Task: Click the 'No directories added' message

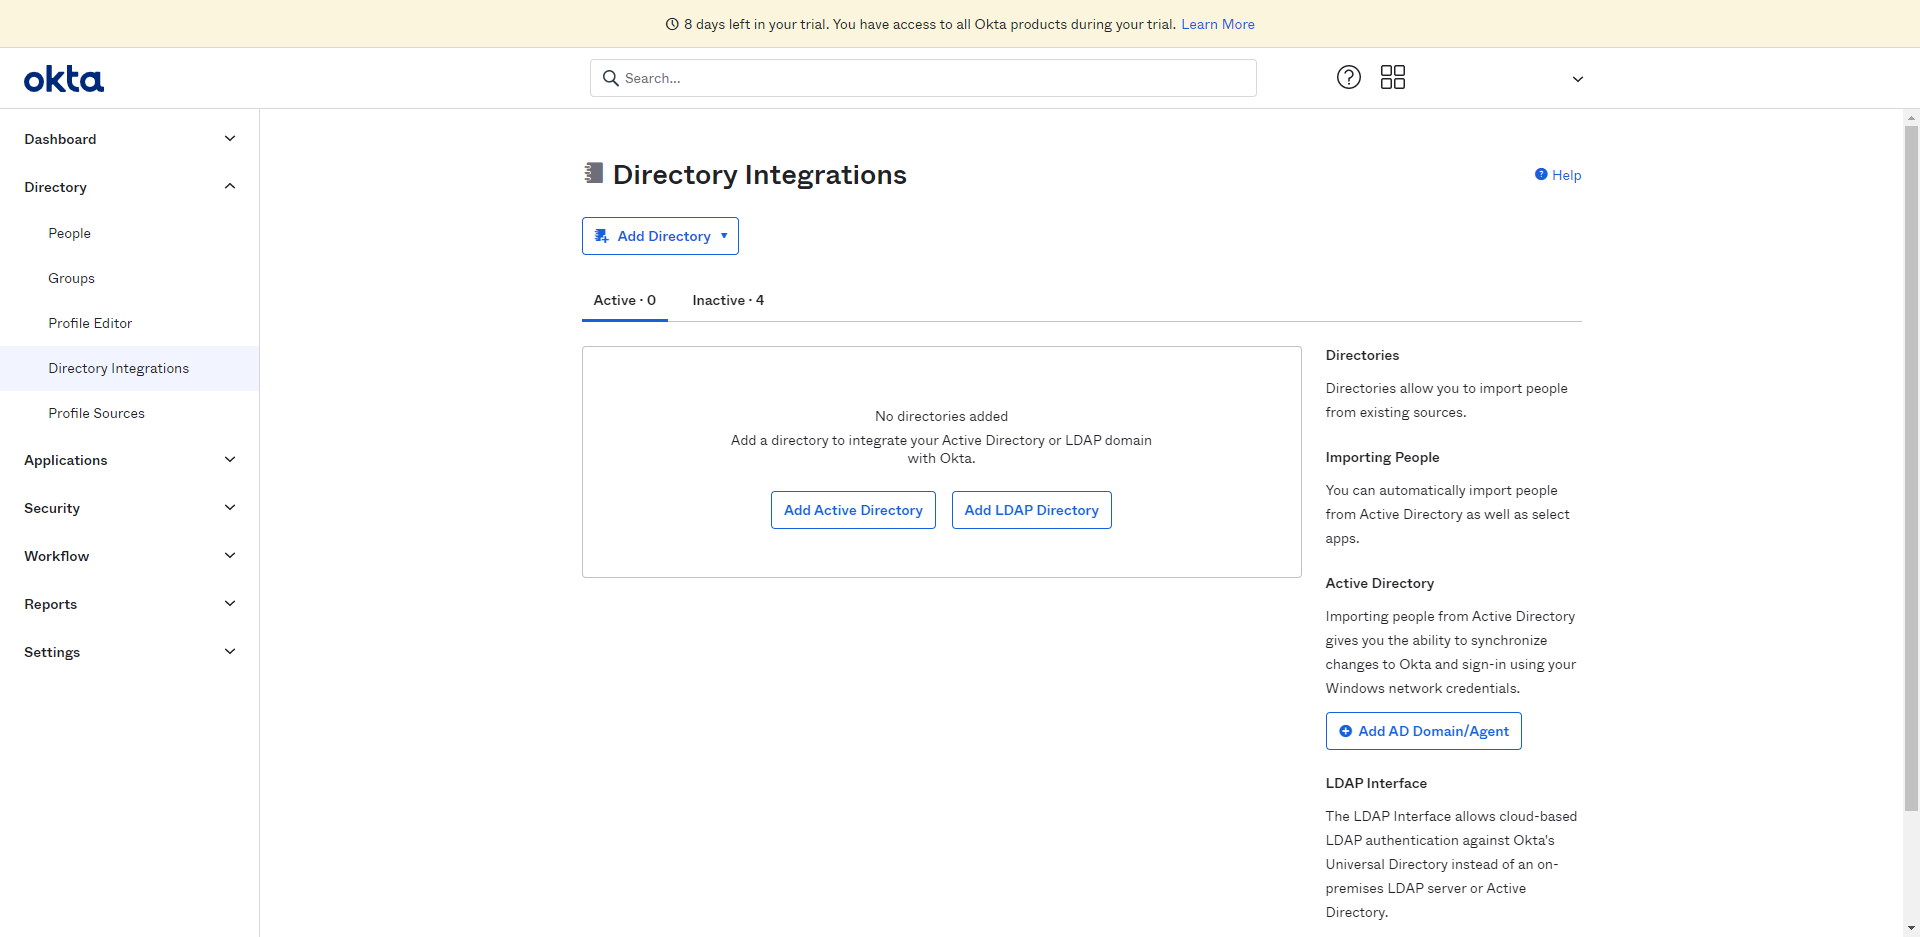Action: click(941, 416)
